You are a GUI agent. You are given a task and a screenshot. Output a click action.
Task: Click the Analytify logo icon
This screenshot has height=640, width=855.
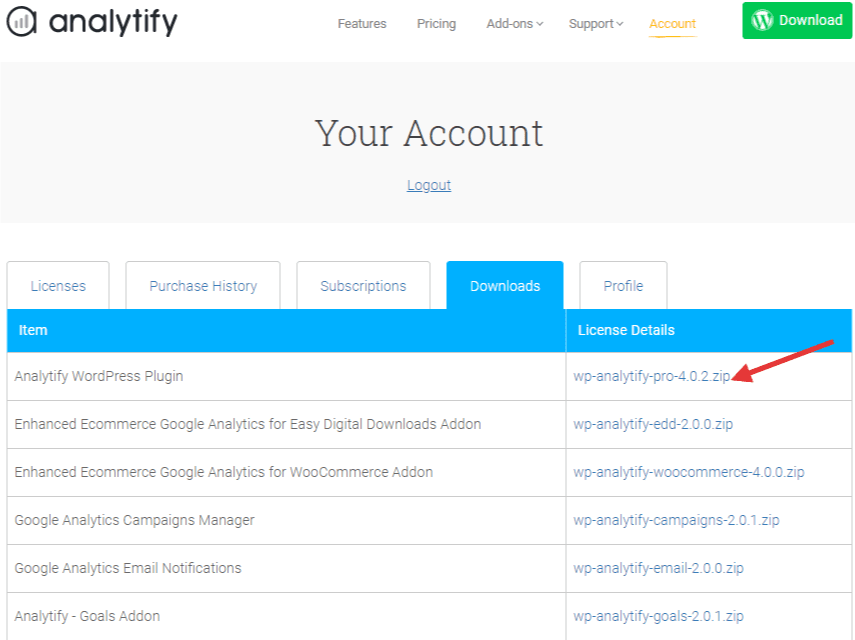21,21
